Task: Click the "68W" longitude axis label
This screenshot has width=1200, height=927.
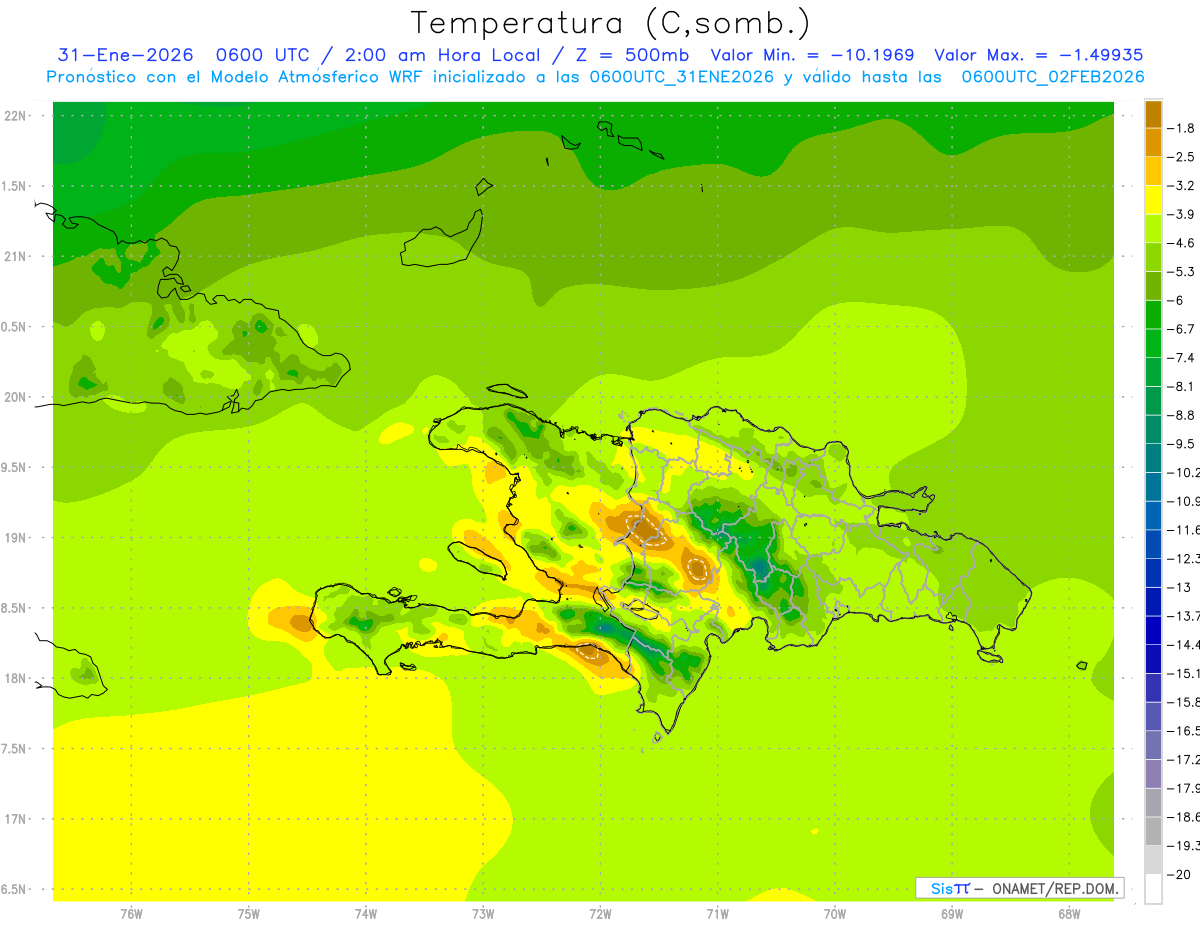Action: pyautogui.click(x=1069, y=914)
